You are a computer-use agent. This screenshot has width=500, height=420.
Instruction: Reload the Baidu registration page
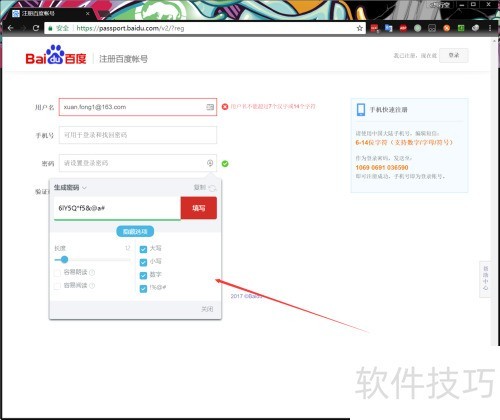(x=36, y=28)
